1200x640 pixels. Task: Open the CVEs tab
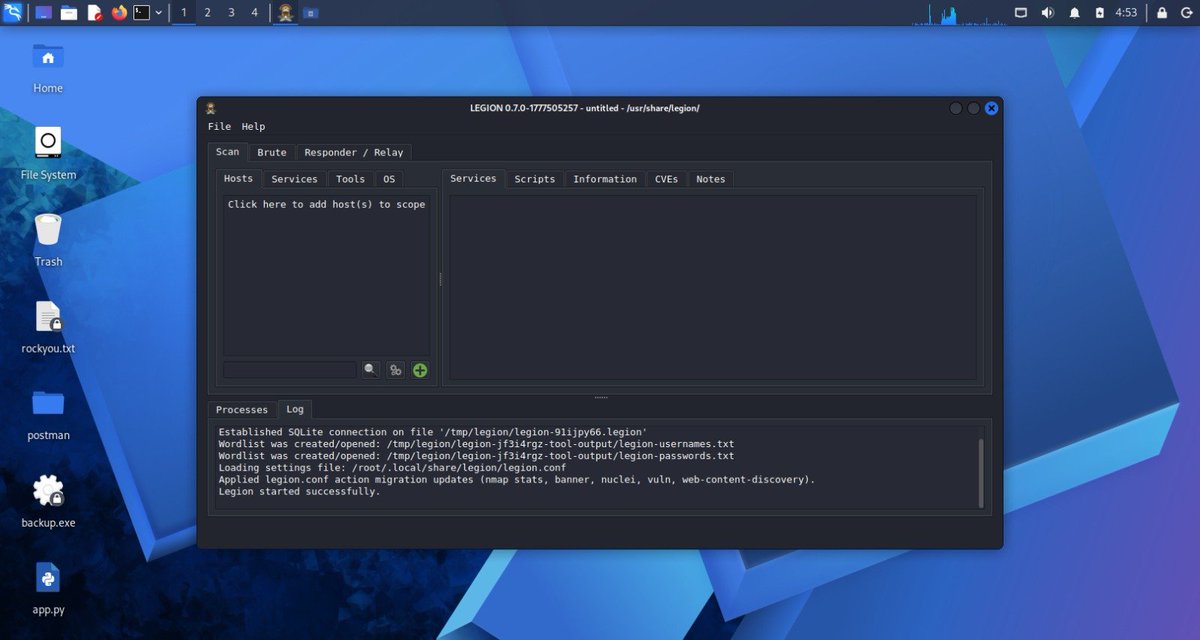click(x=666, y=179)
